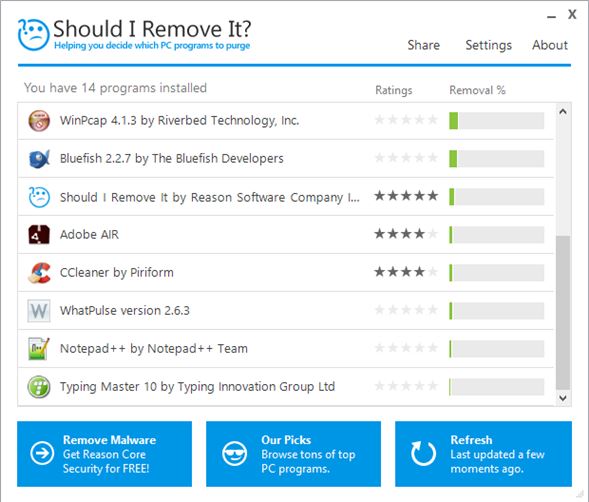Screen dimensions: 589x502
Task: Click the arrow icon on Remove Malware
Action: (x=42, y=453)
